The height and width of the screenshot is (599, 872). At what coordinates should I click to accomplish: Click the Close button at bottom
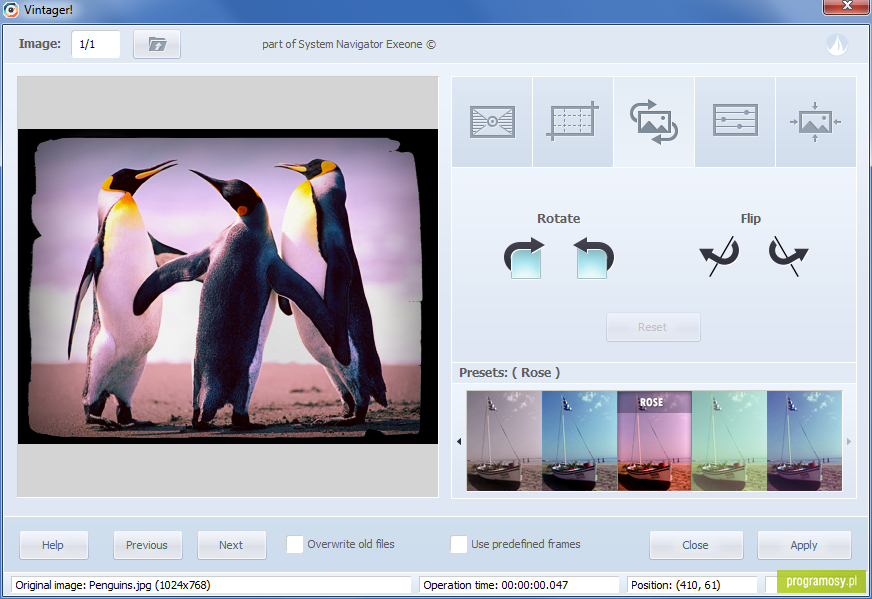click(x=696, y=545)
